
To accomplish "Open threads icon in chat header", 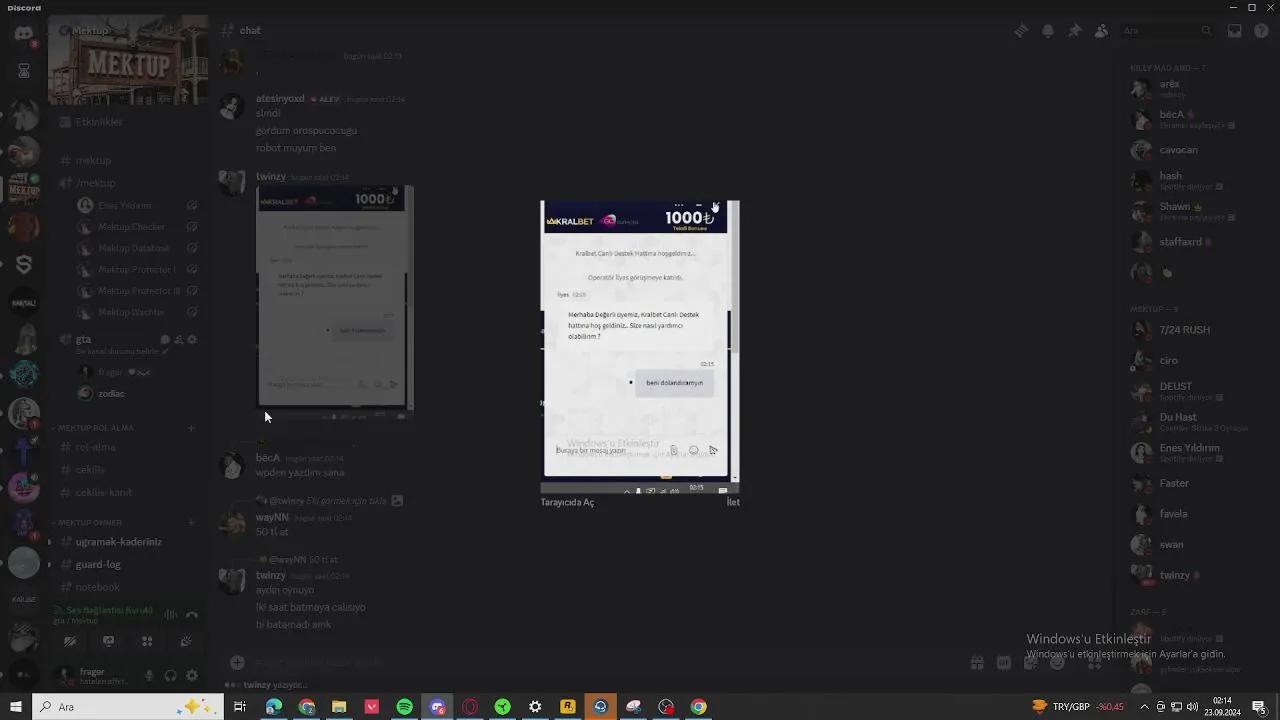I will point(1021,31).
